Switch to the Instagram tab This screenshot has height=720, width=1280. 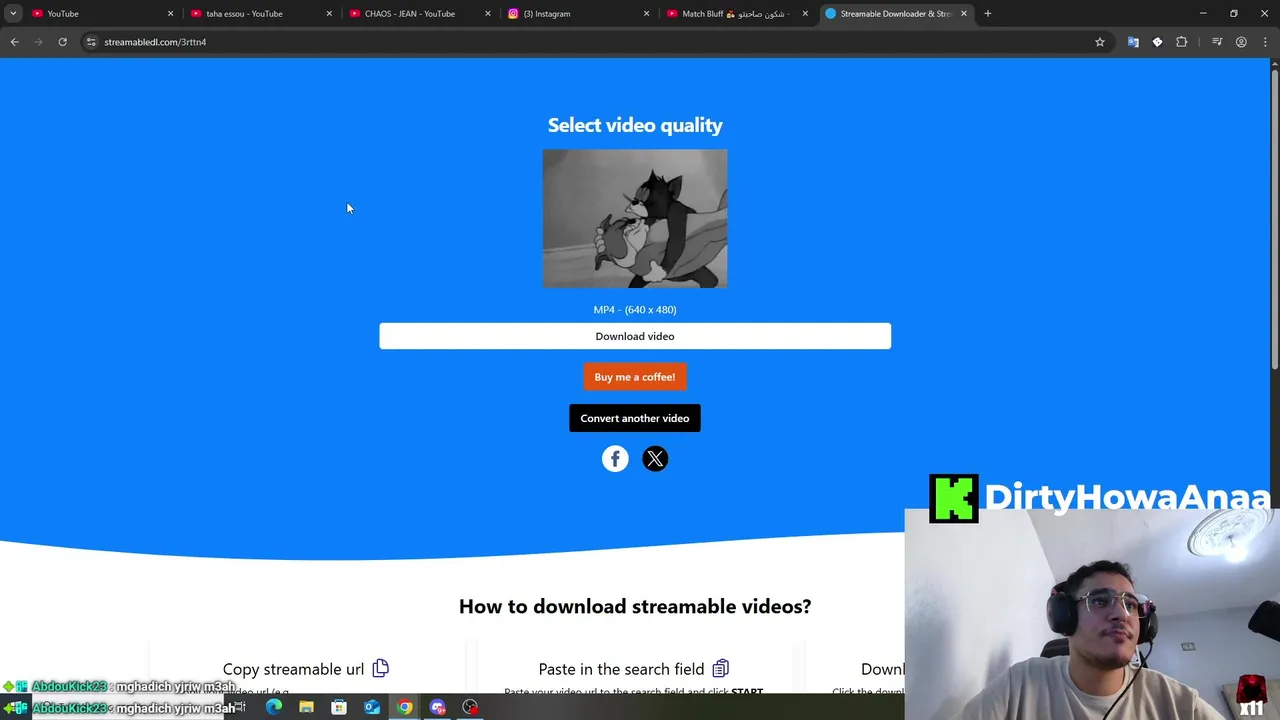pyautogui.click(x=577, y=14)
